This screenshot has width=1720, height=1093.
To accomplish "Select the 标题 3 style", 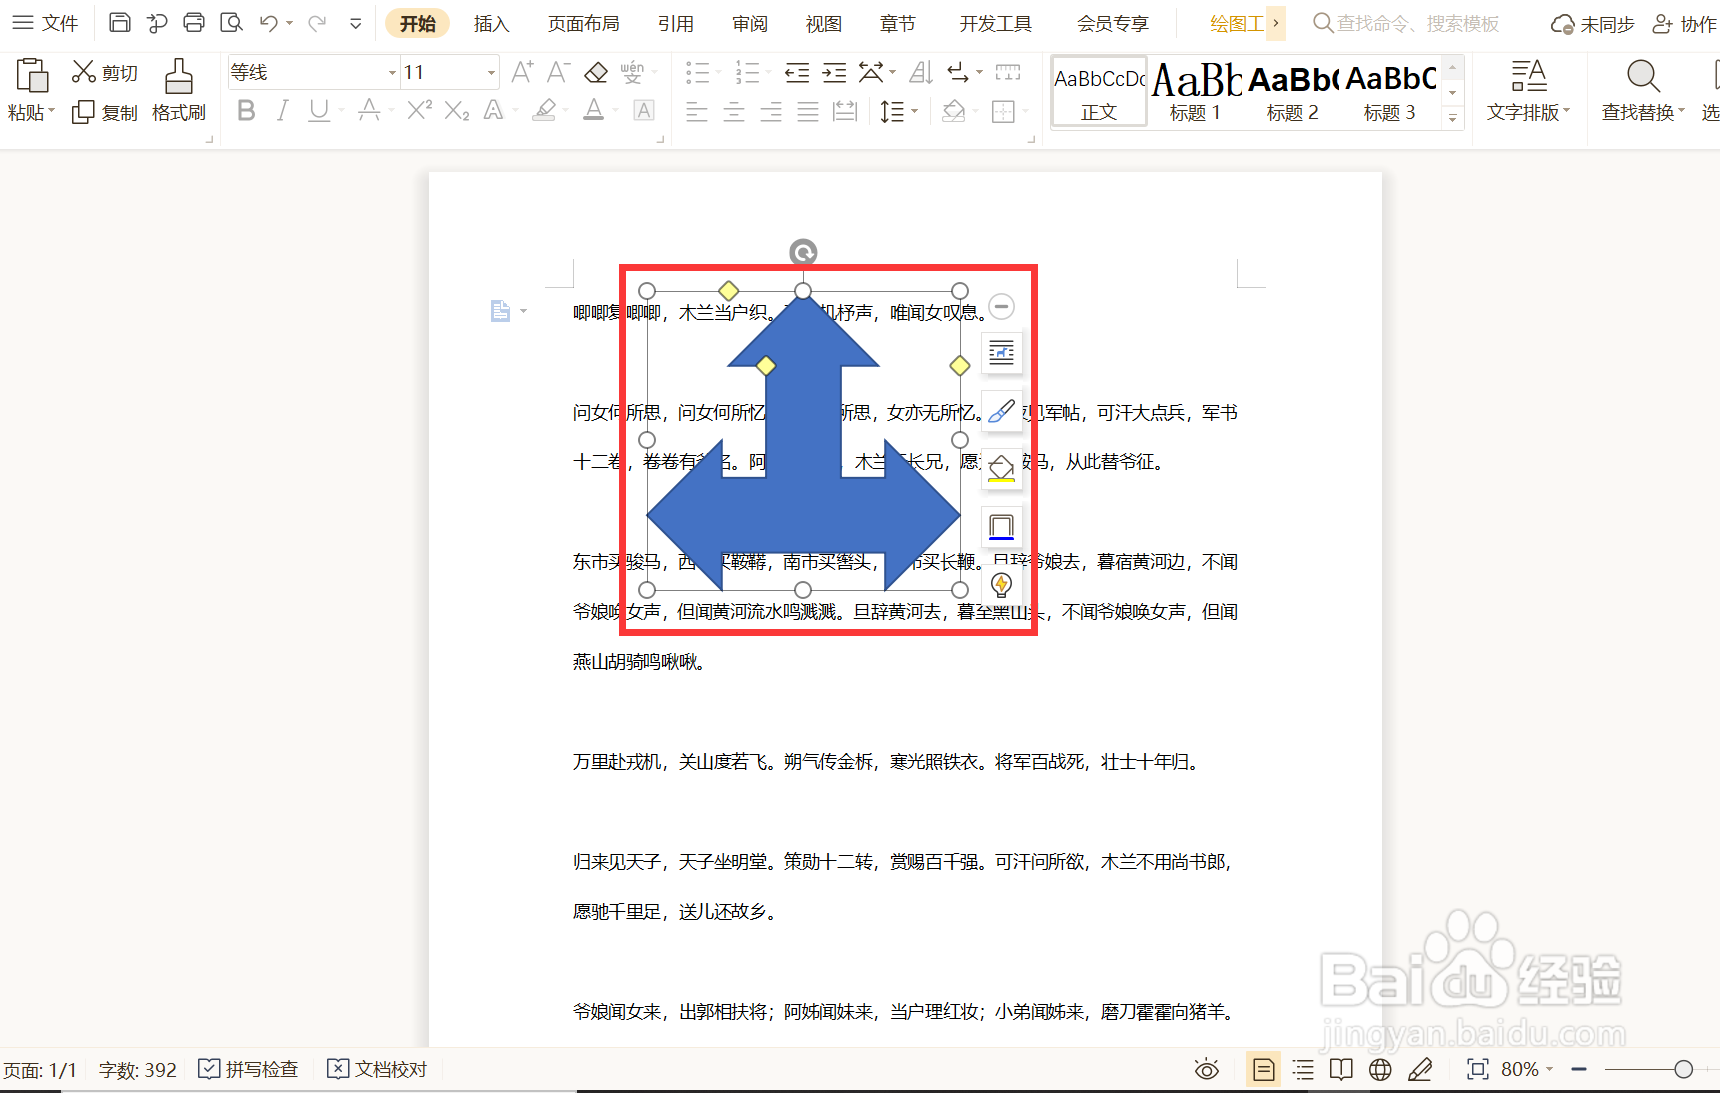I will (x=1390, y=92).
